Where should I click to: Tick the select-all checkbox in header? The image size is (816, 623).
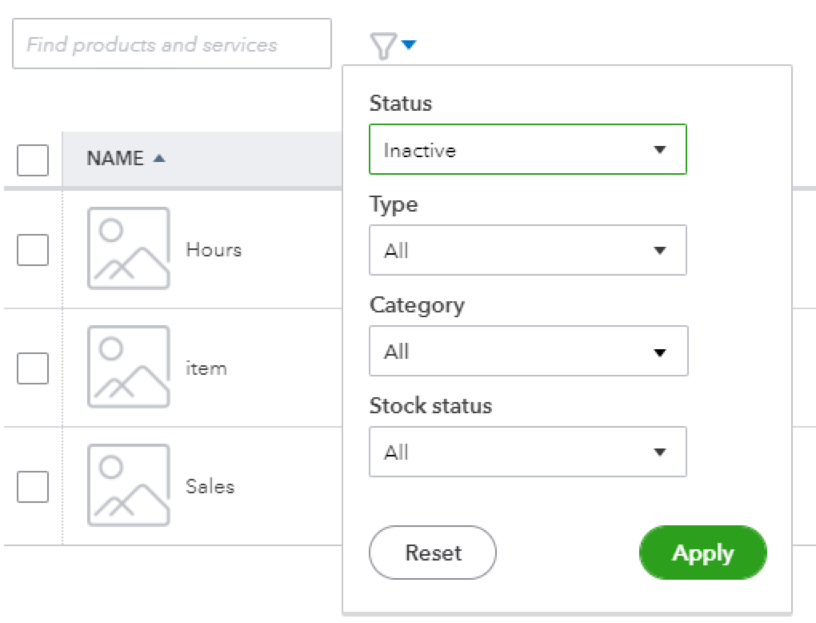pyautogui.click(x=33, y=159)
